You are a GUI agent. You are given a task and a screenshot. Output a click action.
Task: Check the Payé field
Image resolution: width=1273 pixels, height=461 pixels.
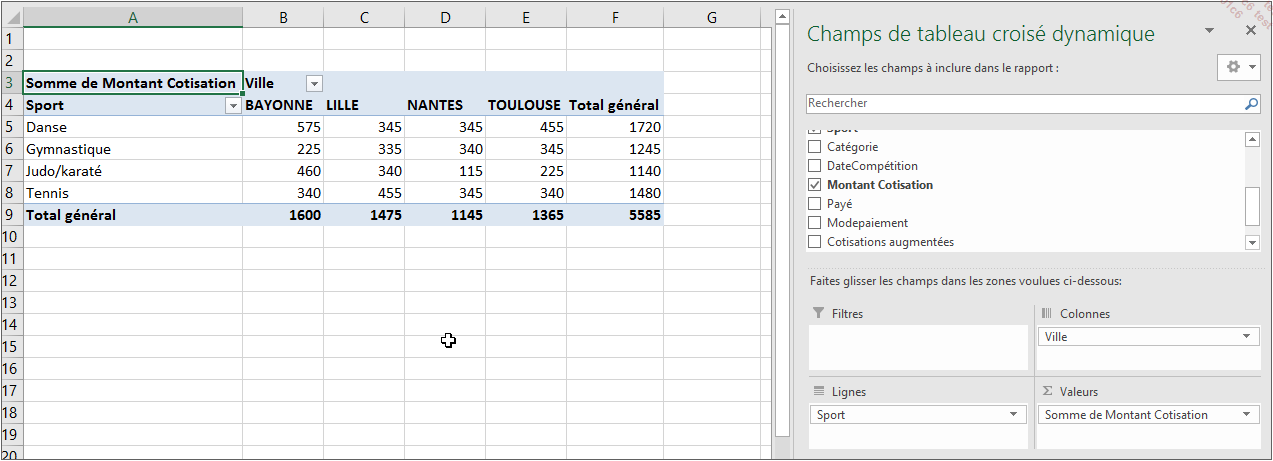coord(814,204)
